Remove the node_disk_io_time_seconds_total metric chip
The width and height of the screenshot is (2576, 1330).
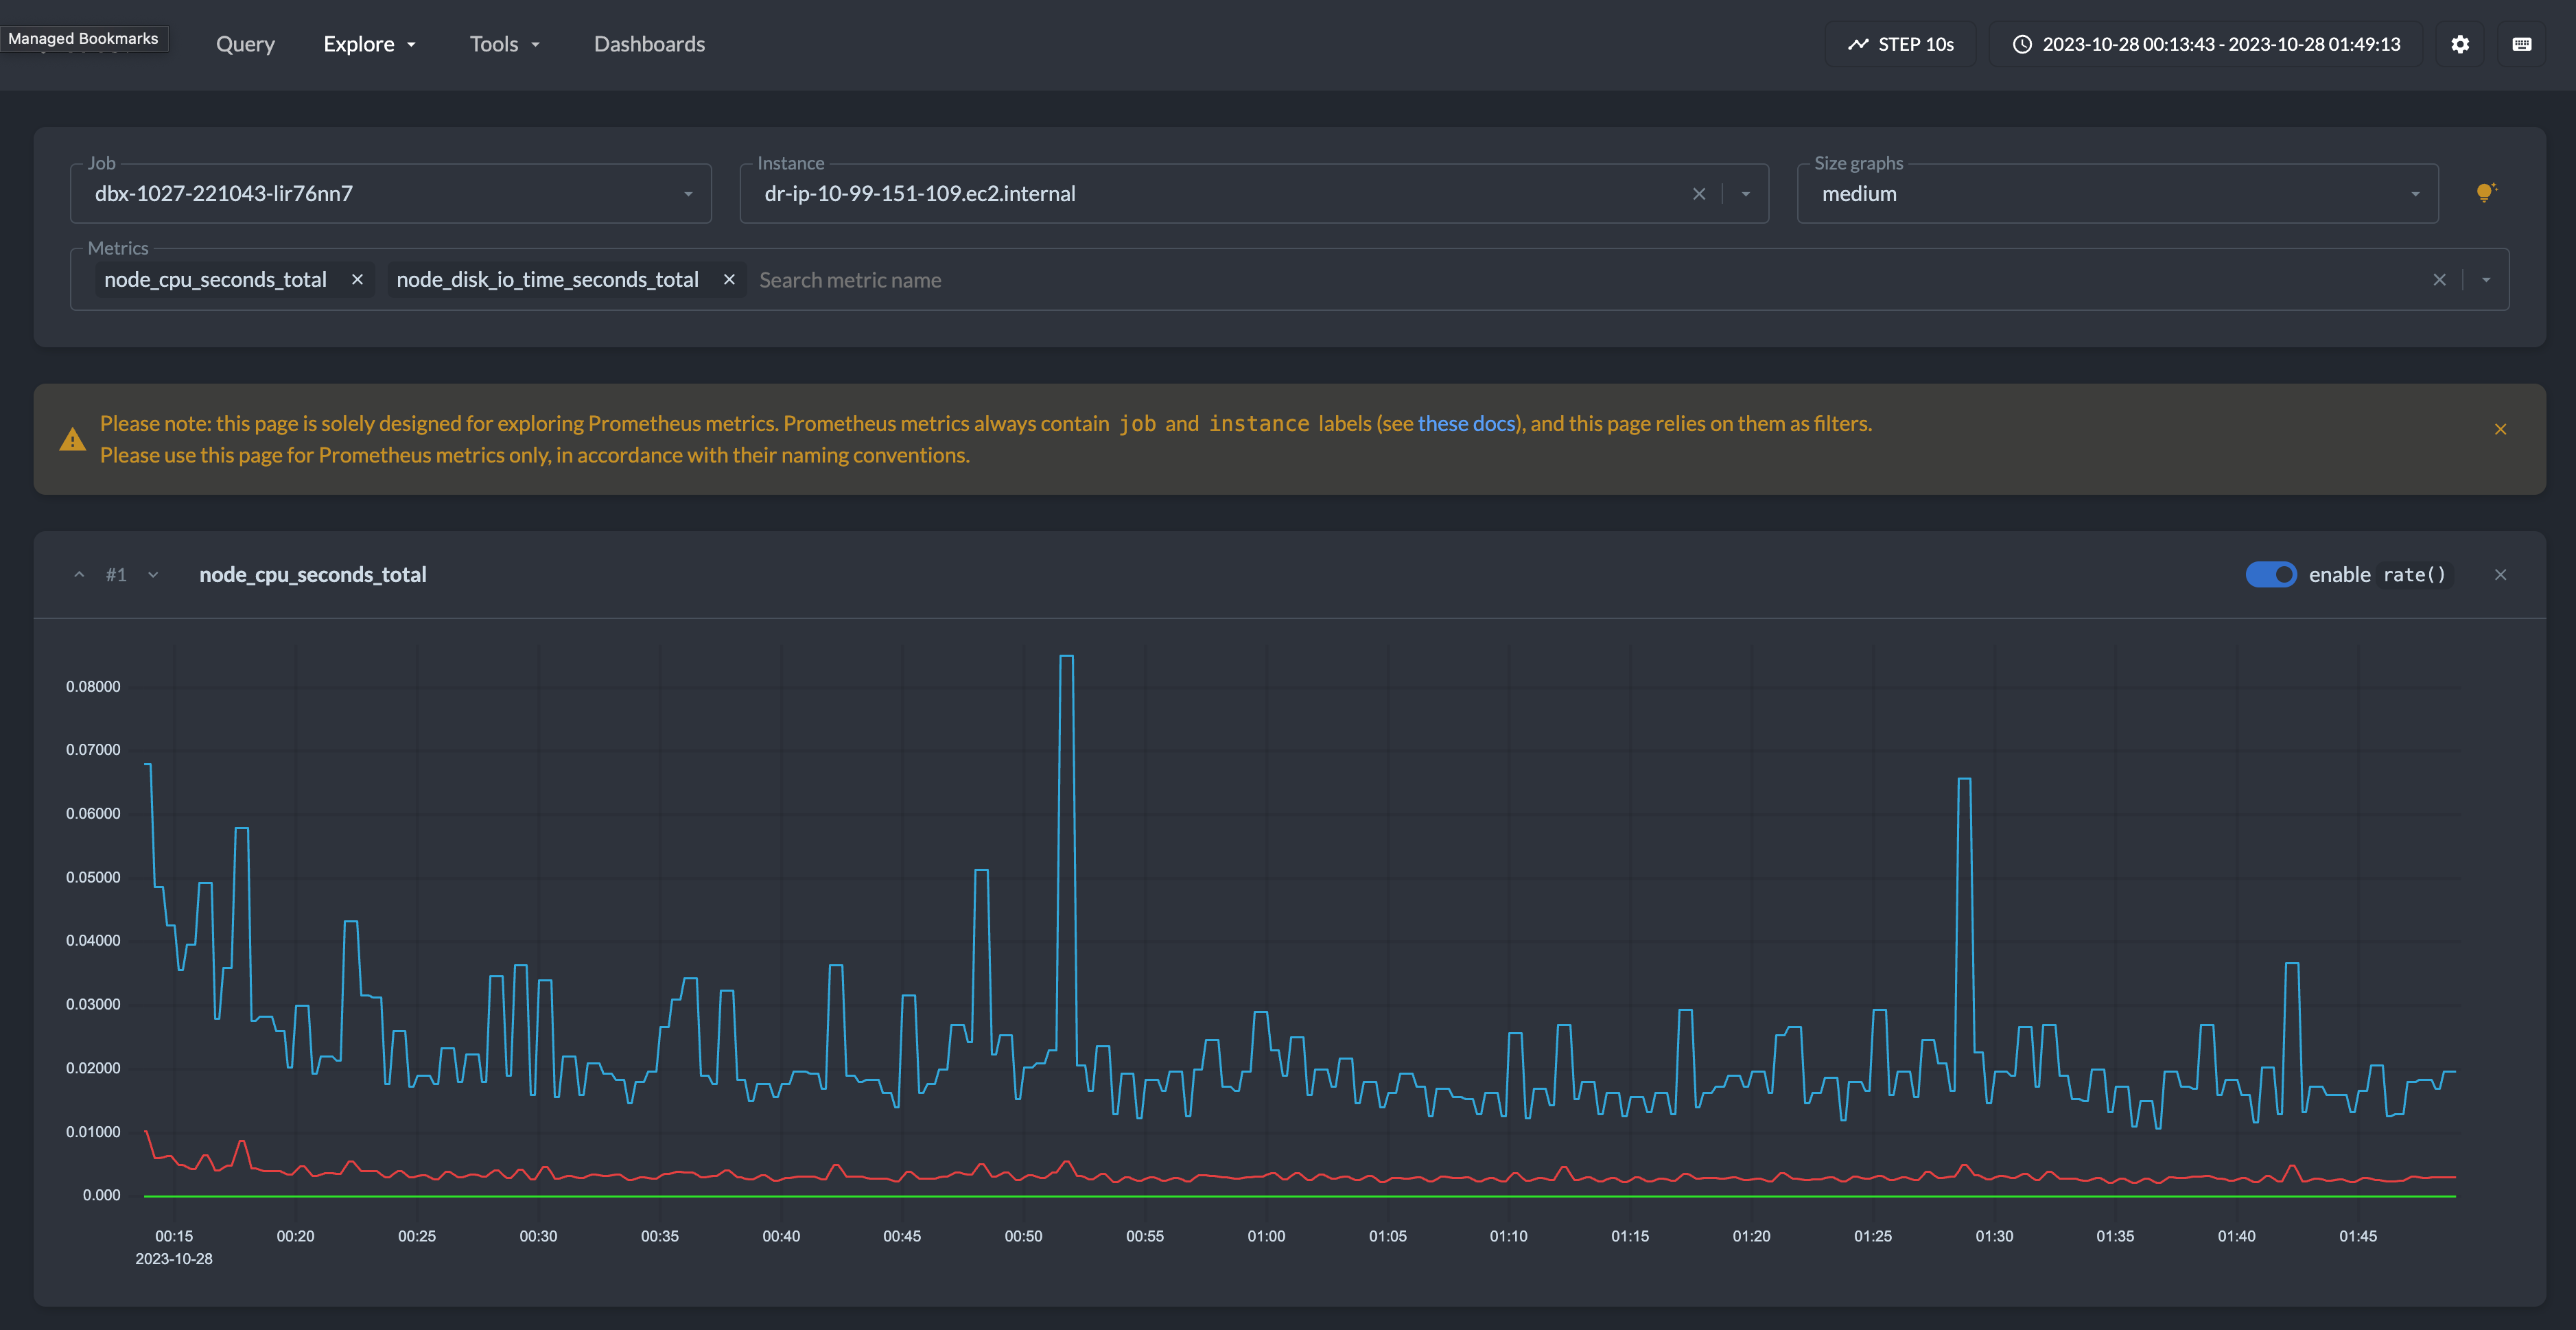[x=729, y=280]
